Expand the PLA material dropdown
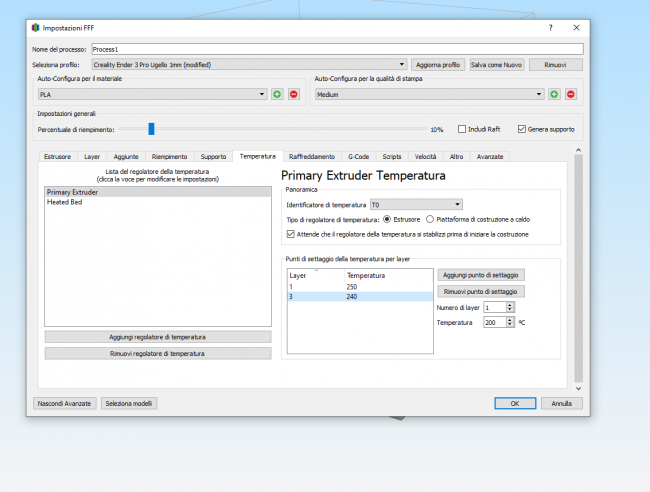This screenshot has width=650, height=492. (151, 94)
